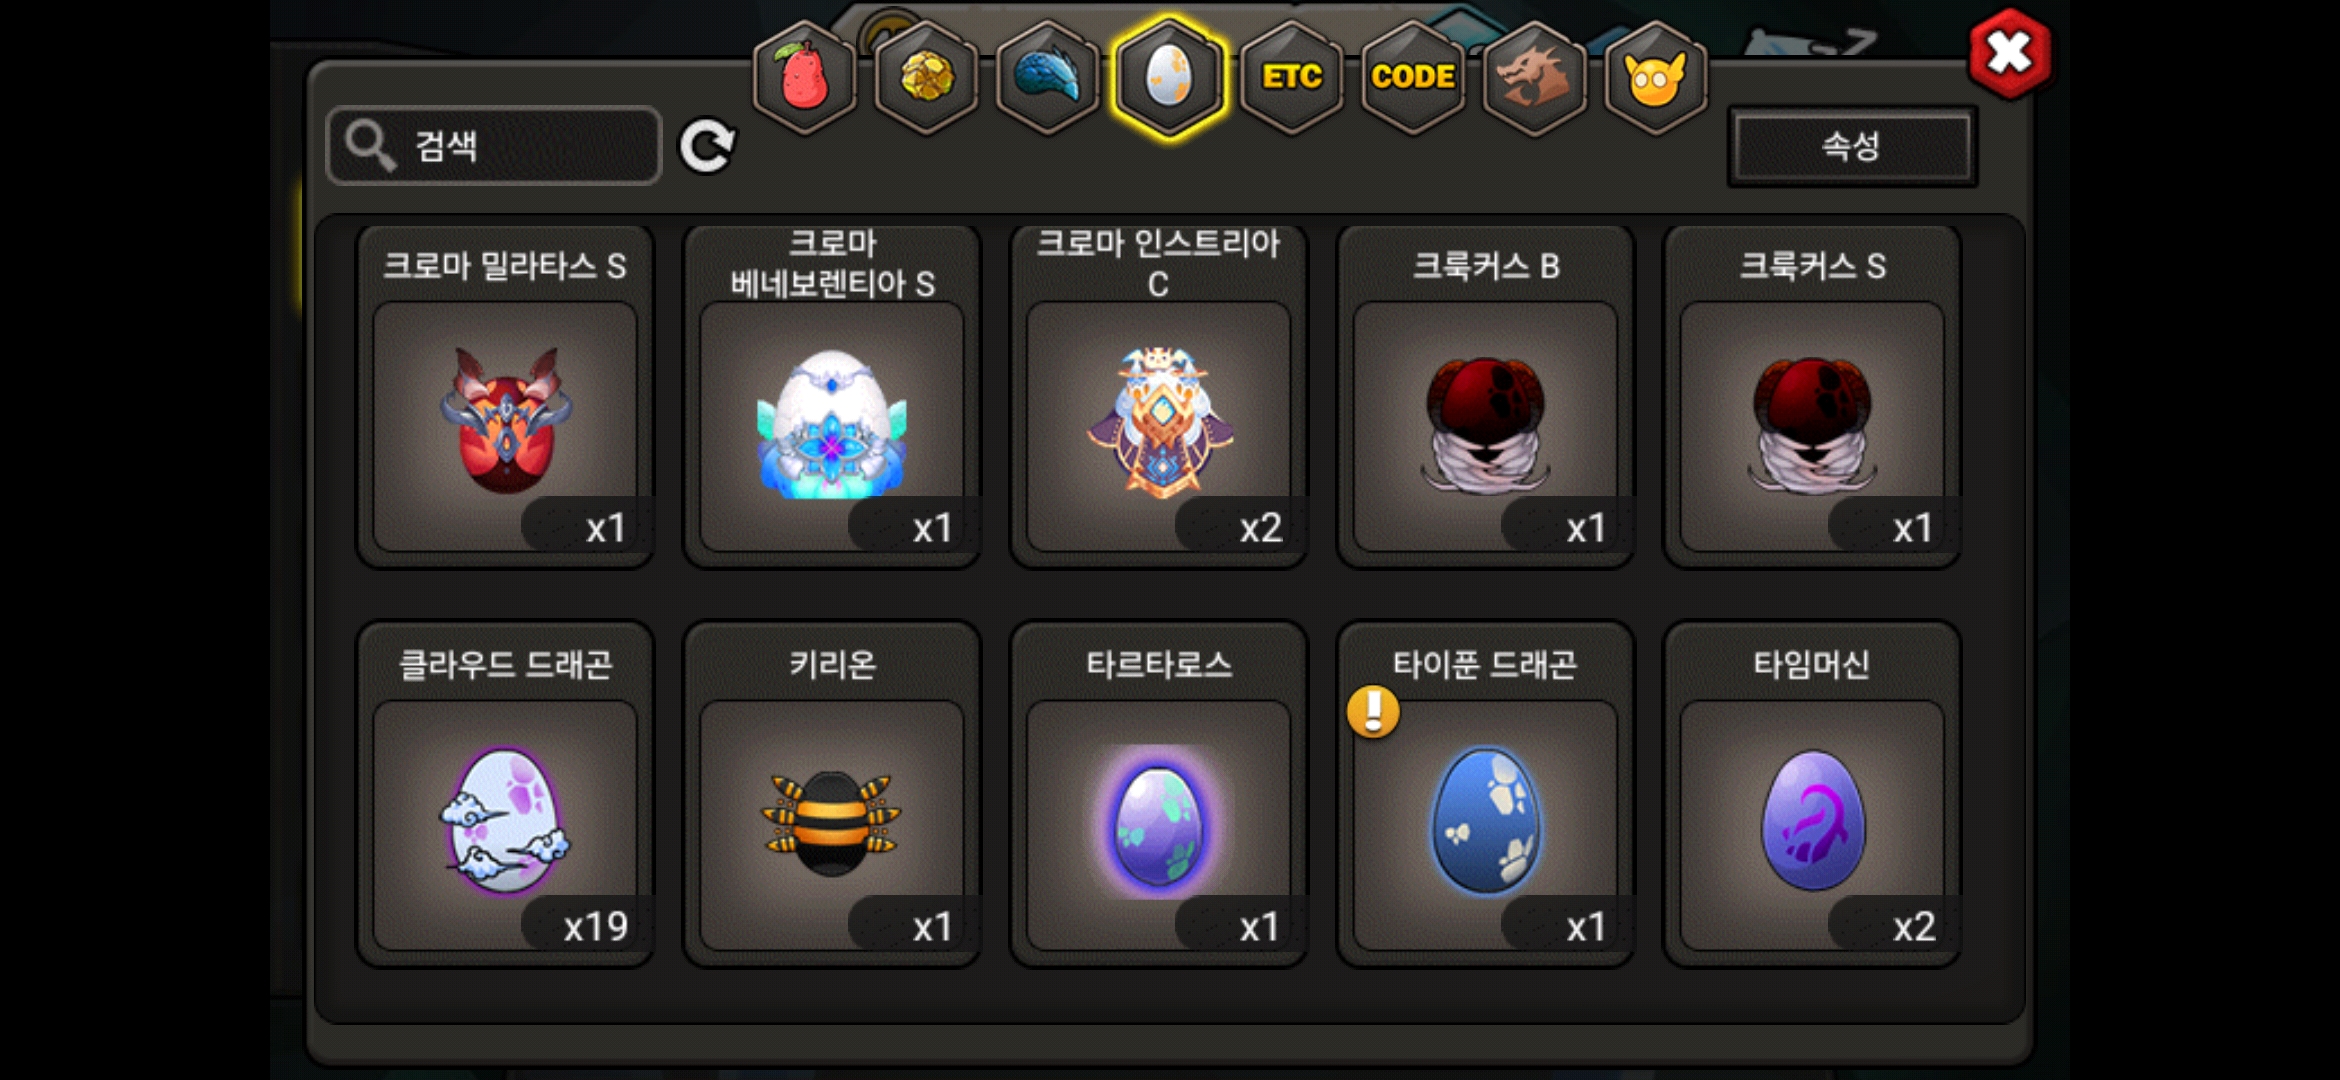Click the exclamation badge on 타이푼 드래곤

pos(1373,711)
